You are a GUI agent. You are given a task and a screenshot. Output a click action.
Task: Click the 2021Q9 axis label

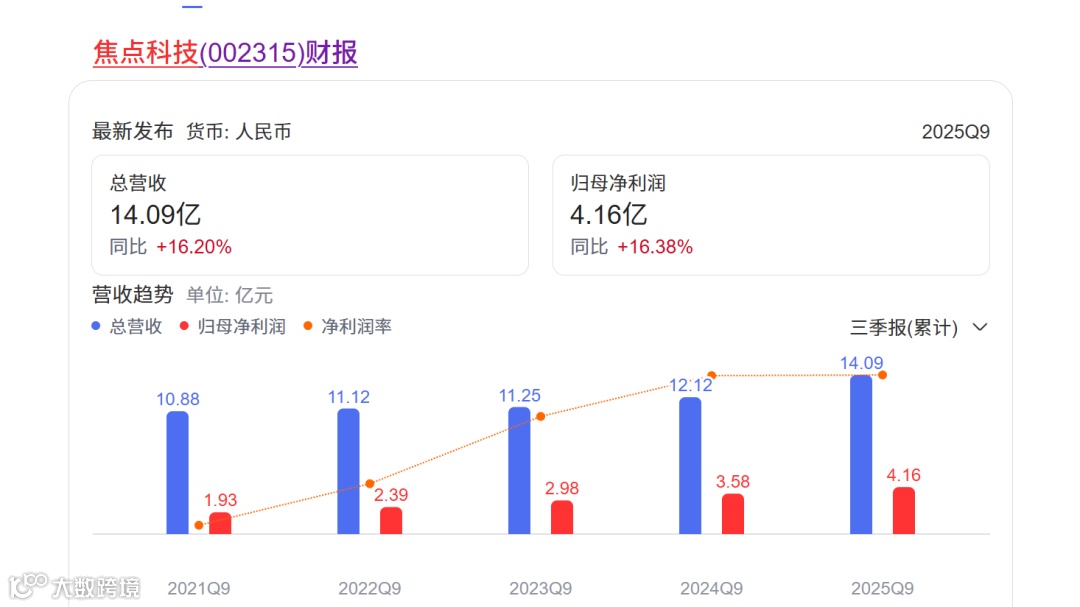coord(199,588)
